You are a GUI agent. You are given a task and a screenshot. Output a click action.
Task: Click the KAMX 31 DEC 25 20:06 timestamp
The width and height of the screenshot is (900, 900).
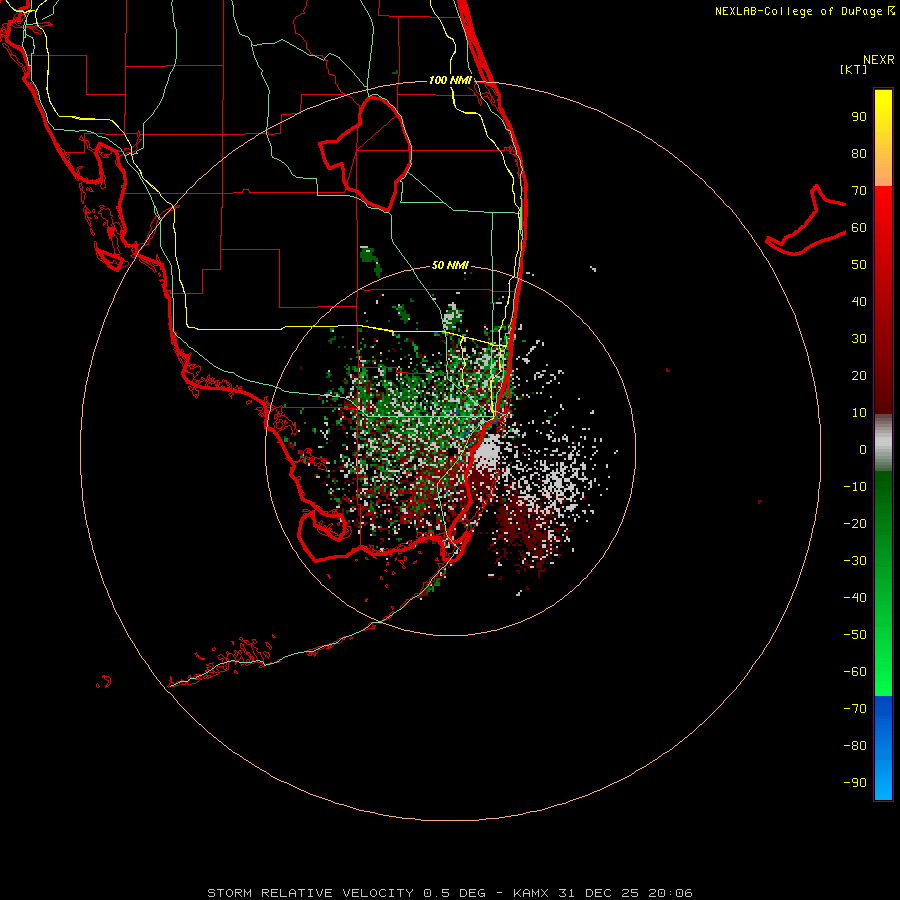click(x=603, y=893)
